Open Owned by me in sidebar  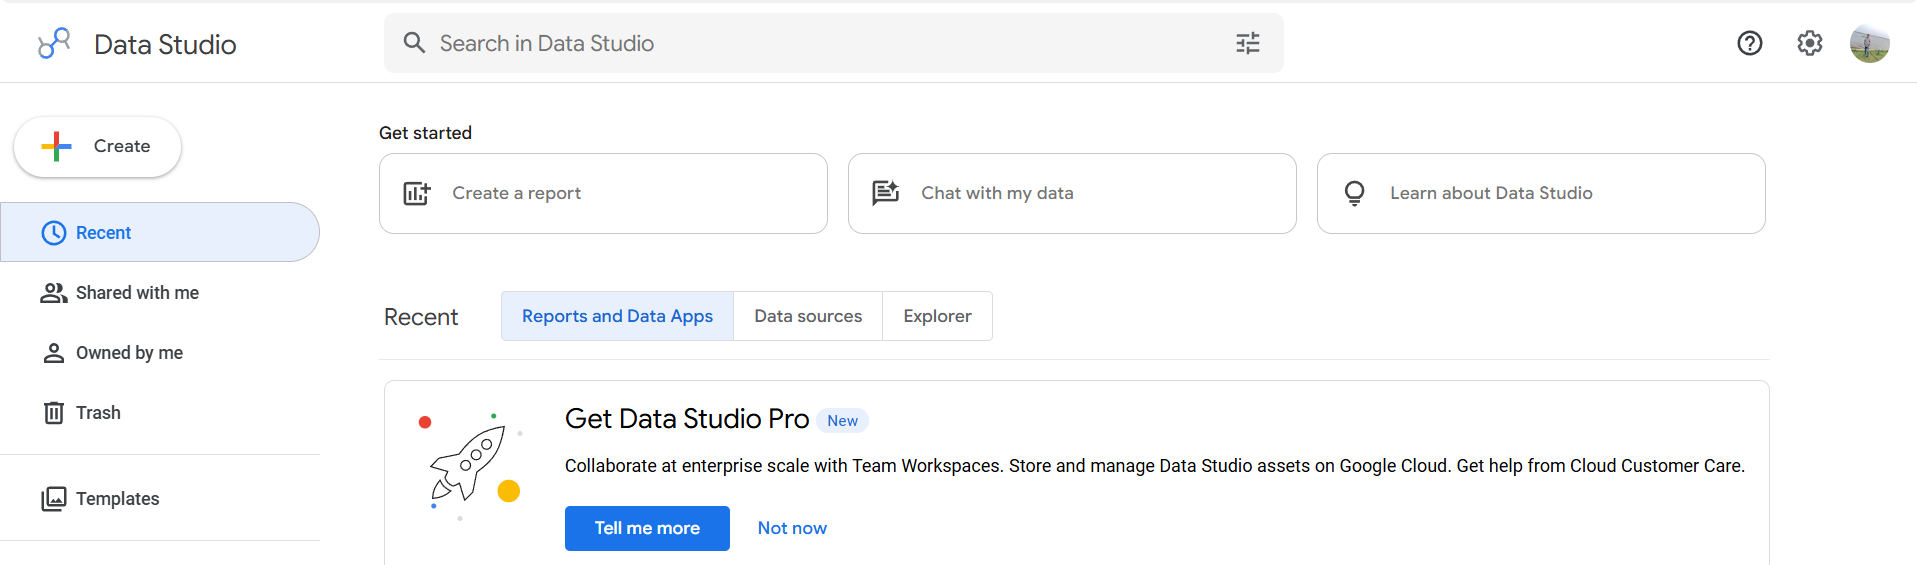click(x=160, y=353)
